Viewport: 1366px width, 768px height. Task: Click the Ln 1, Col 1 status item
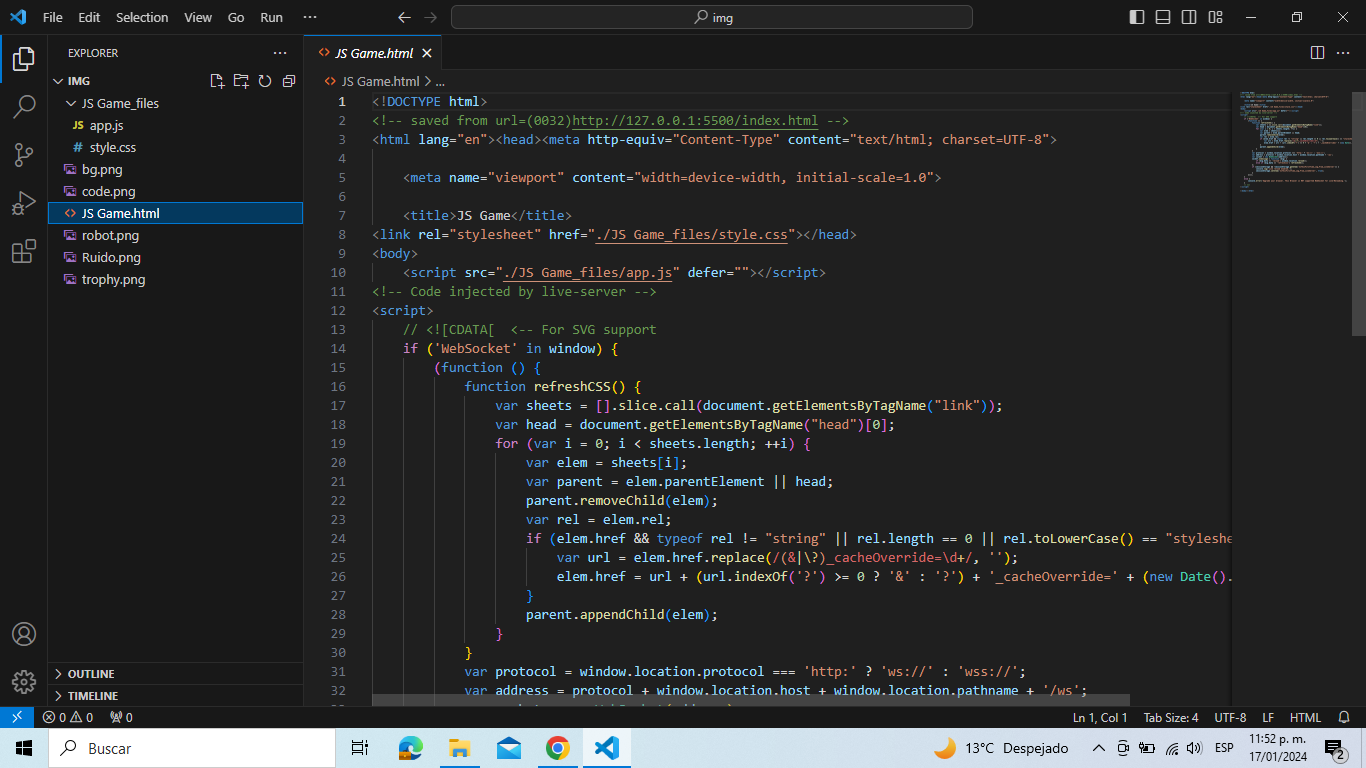click(1100, 717)
